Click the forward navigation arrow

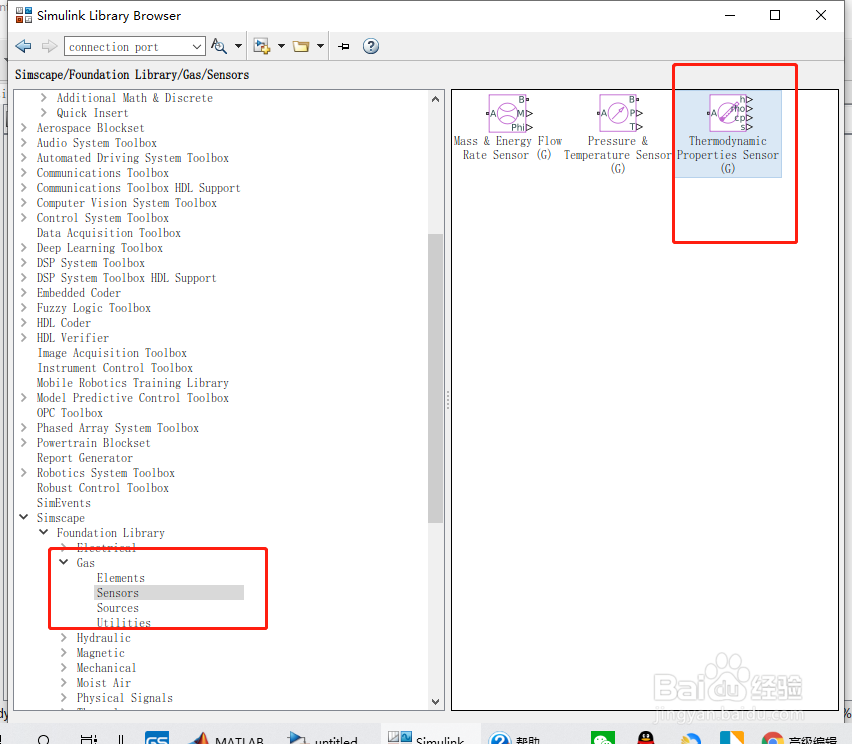[49, 46]
